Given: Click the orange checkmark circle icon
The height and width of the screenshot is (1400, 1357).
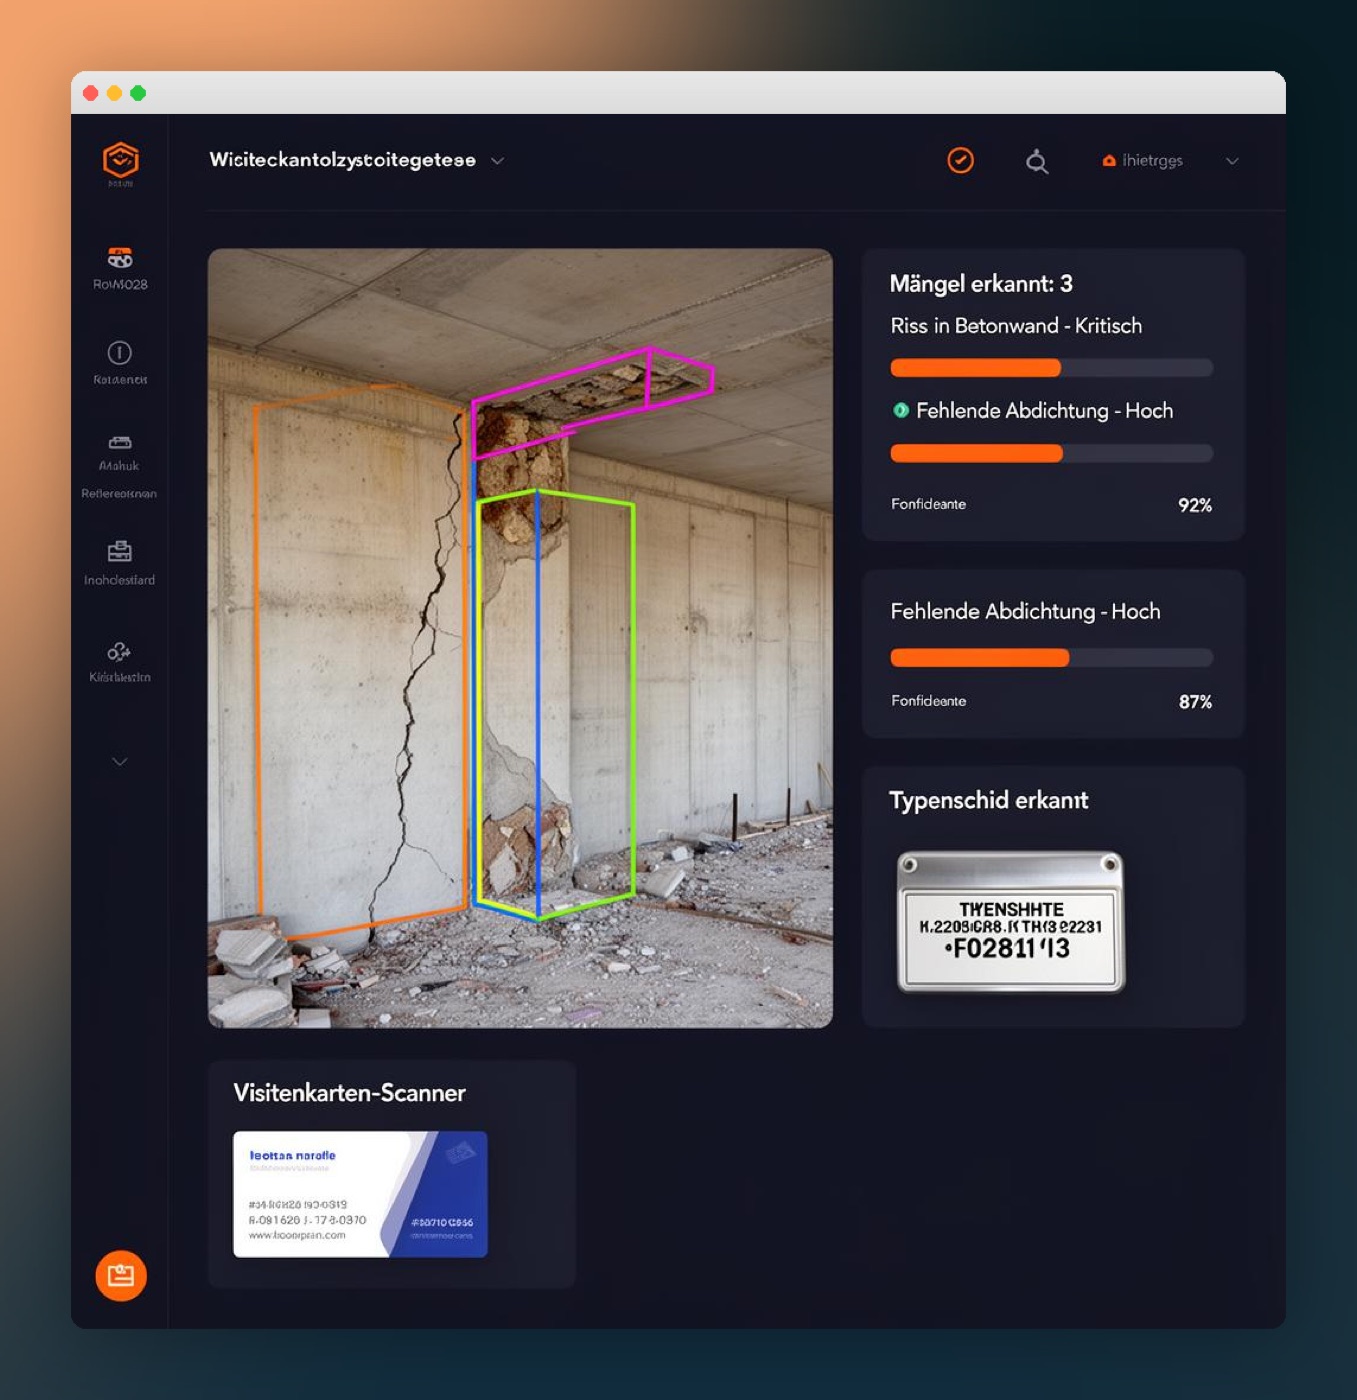Looking at the screenshot, I should coord(960,160).
